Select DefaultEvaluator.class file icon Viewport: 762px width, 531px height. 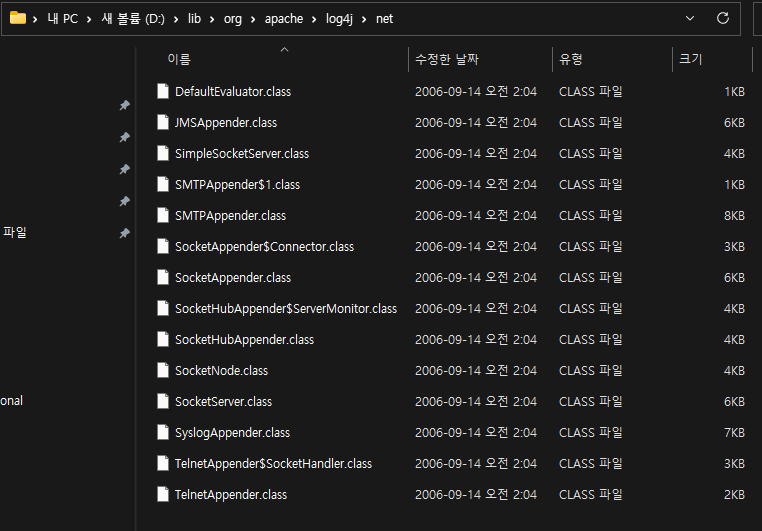point(163,91)
